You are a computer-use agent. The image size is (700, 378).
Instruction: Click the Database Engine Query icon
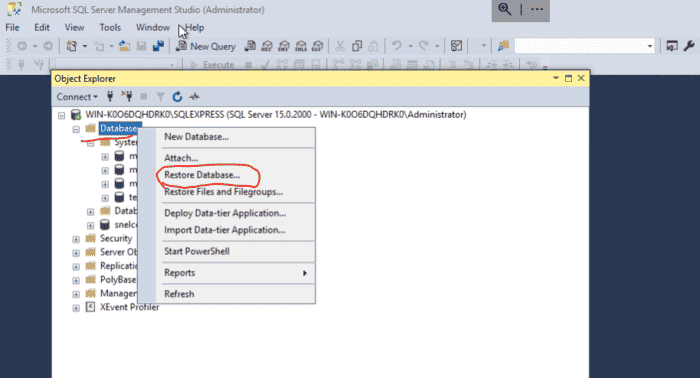pos(250,46)
